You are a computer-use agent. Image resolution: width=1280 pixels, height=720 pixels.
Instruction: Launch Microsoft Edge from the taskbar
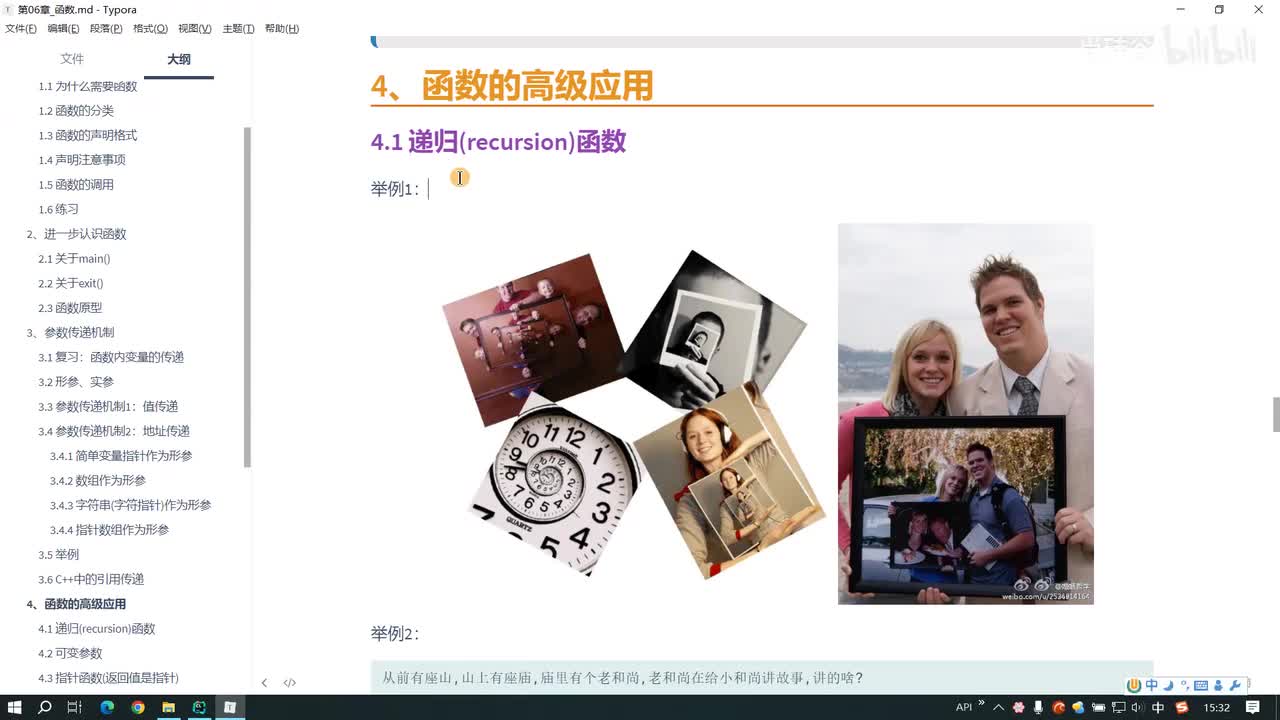[106, 707]
